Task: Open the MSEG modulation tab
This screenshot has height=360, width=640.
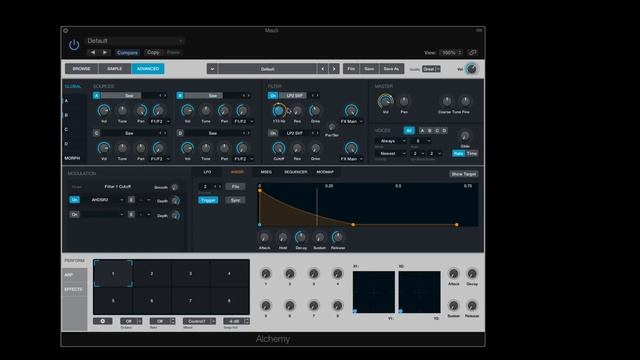Action: [x=266, y=172]
